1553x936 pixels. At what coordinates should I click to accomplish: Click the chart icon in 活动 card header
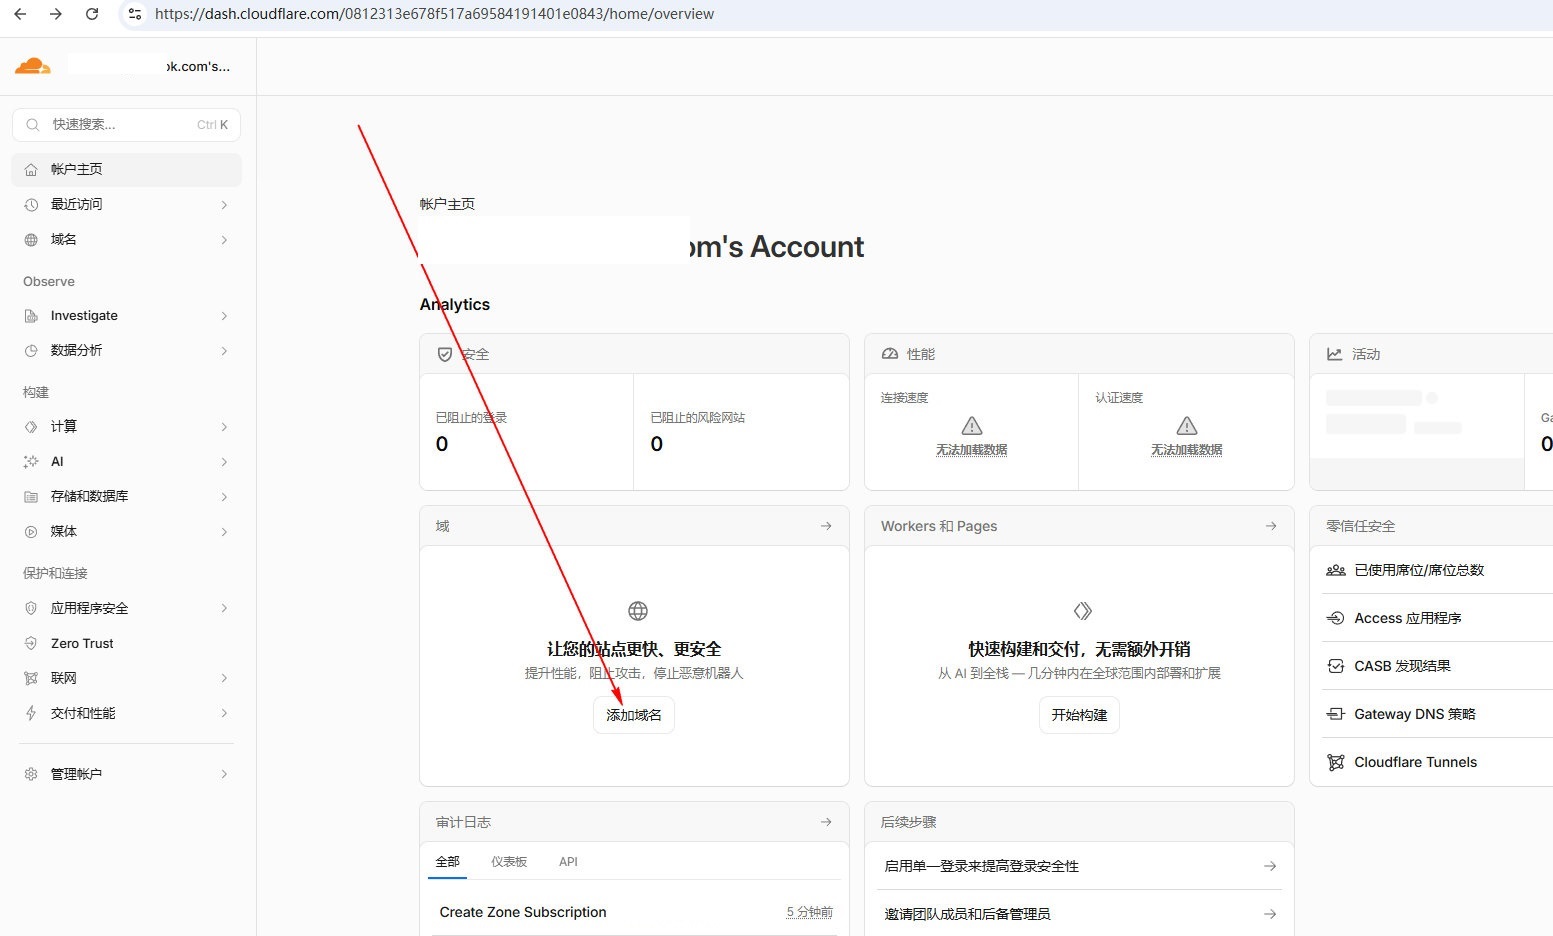[x=1334, y=354]
